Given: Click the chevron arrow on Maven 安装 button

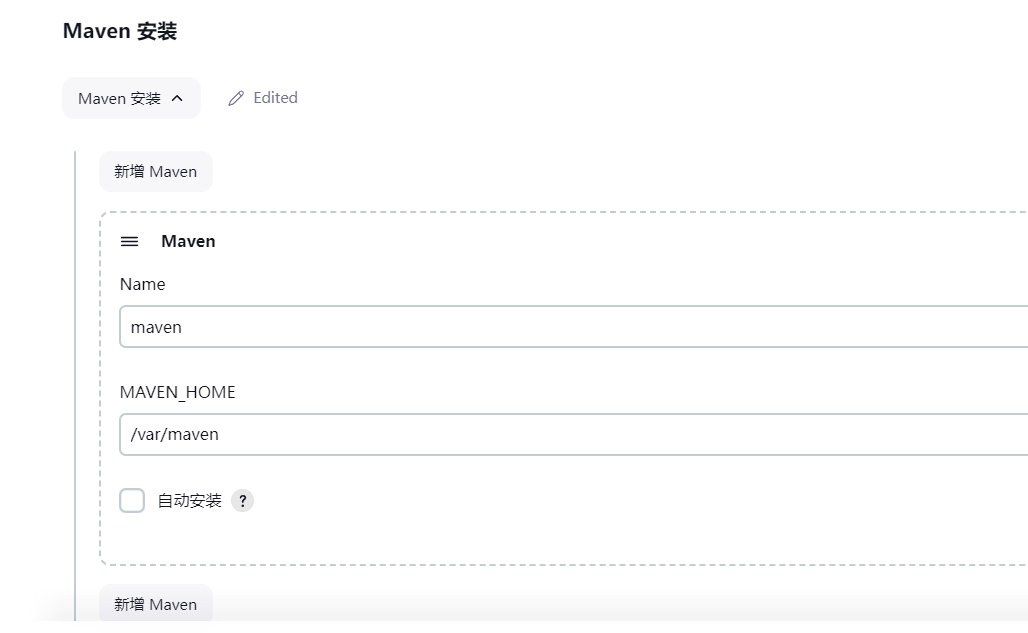Looking at the screenshot, I should [x=177, y=99].
